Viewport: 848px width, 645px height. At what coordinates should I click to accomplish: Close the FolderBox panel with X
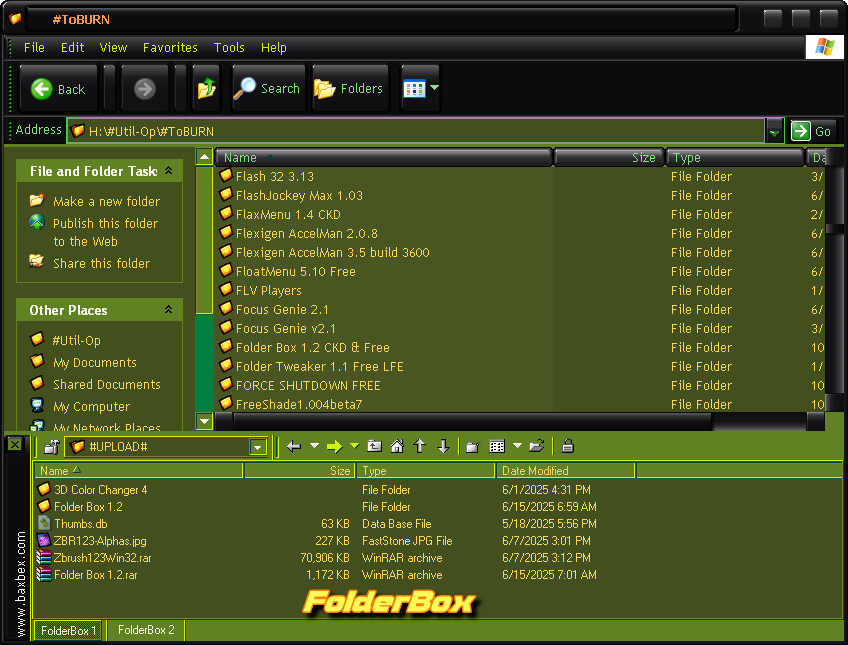(15, 444)
